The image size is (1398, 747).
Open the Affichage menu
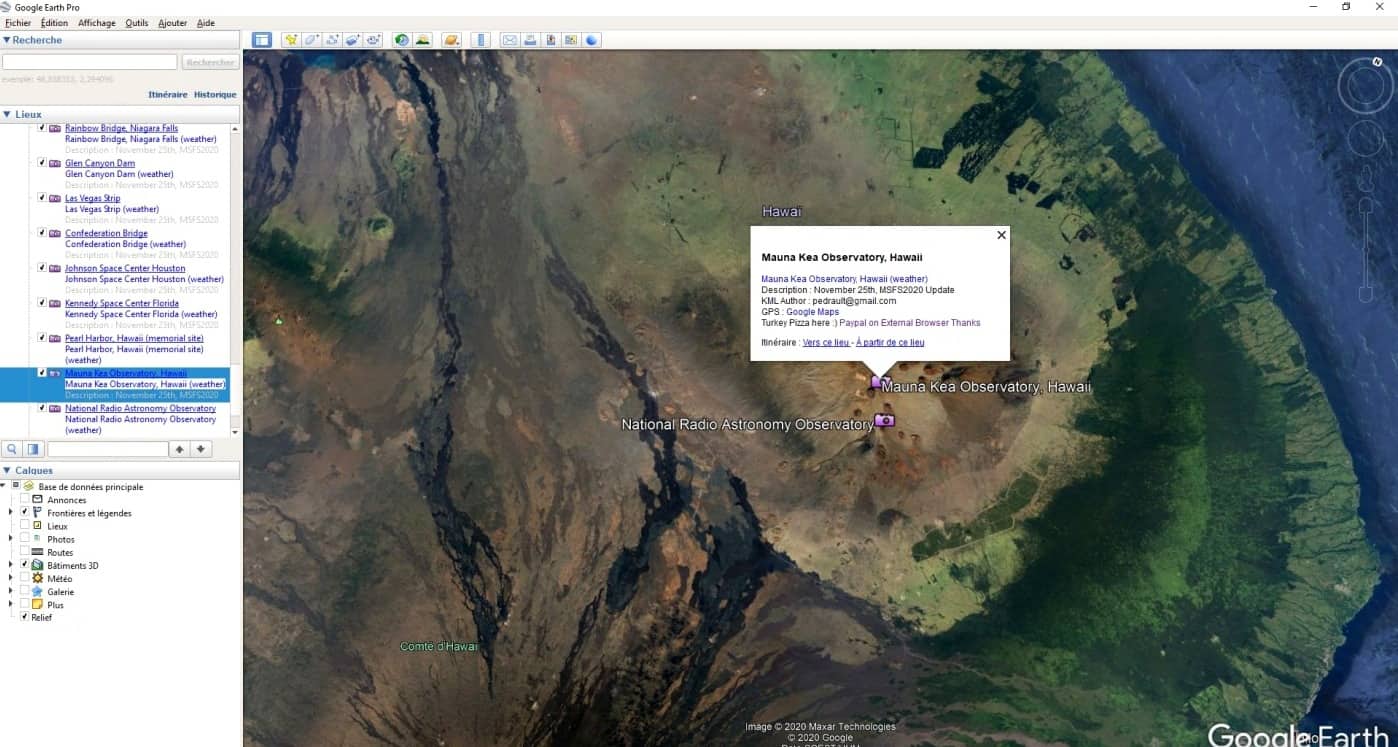click(96, 23)
